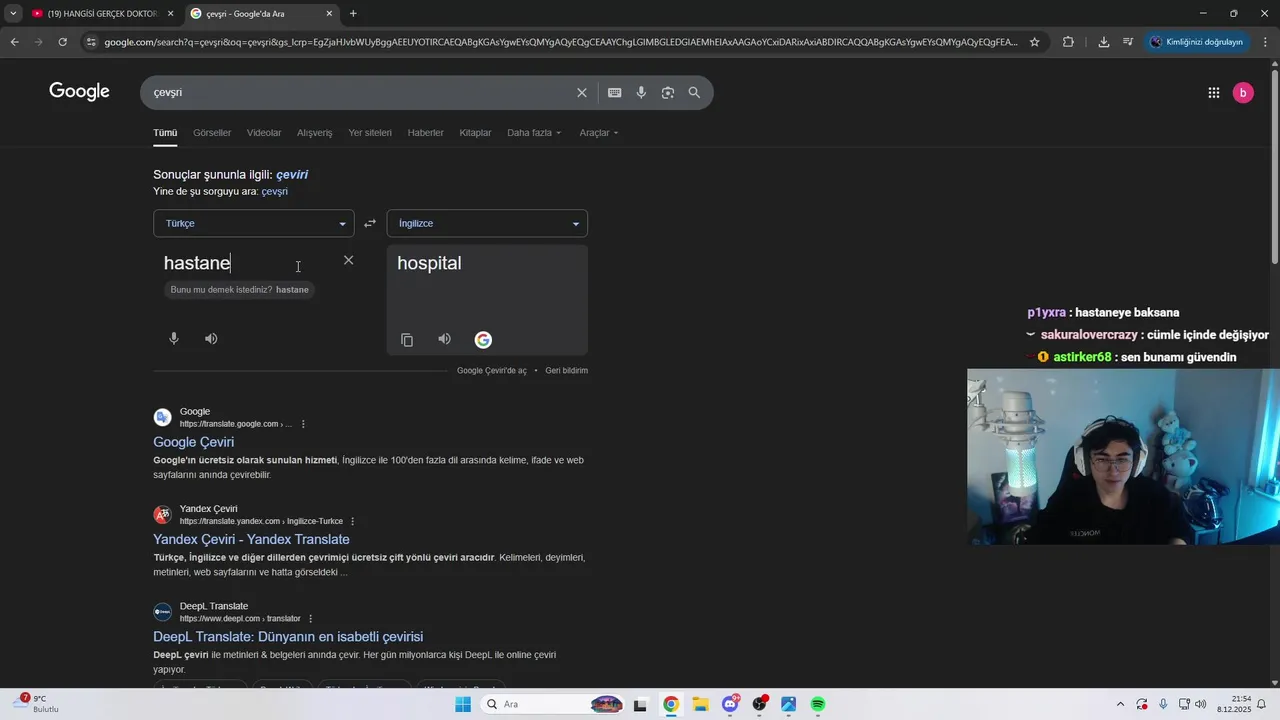Close the 'çevşri - Google'da Ara' tab
The image size is (1280, 720).
[x=329, y=14]
